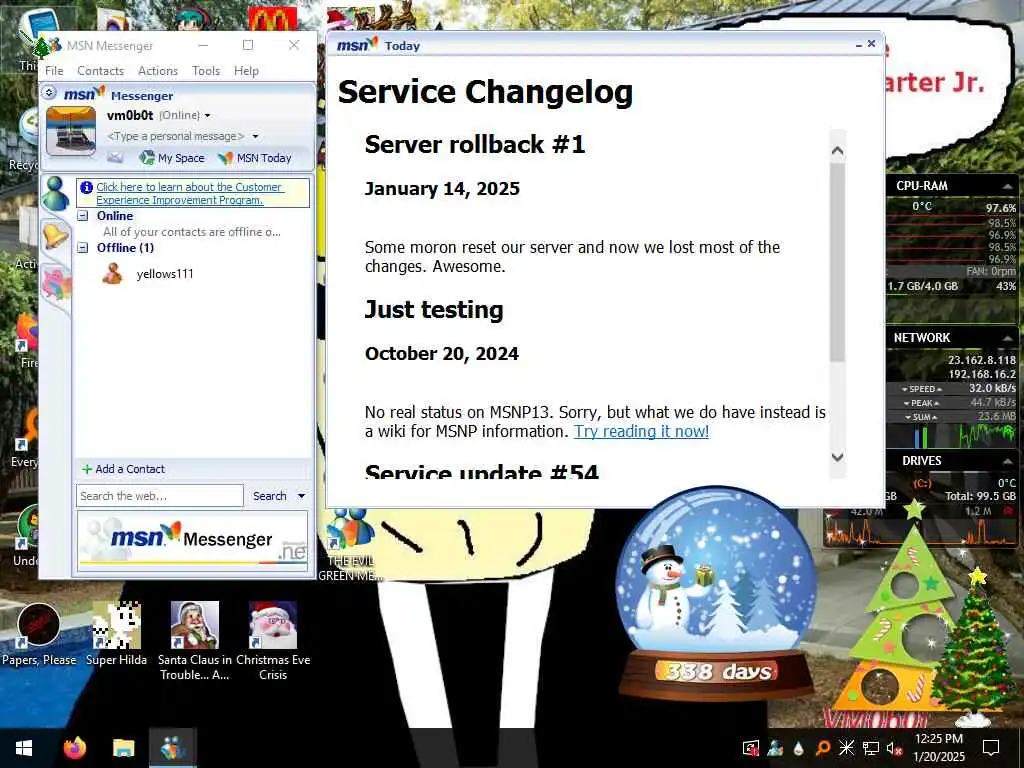
Task: Collapse the Offline (1) contacts group
Action: tap(83, 248)
